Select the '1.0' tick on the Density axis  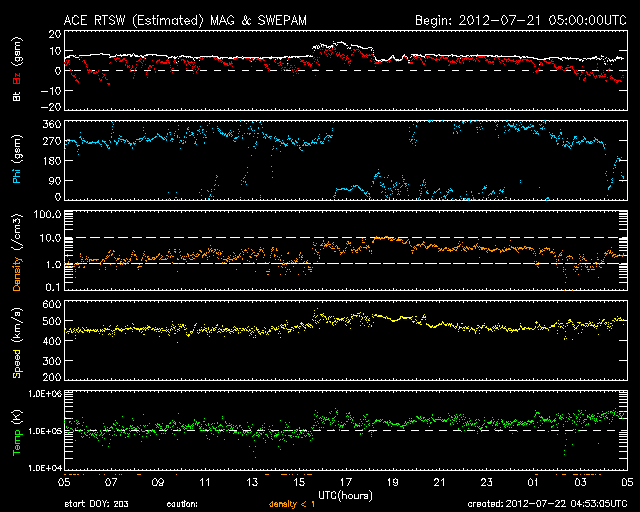[x=53, y=265]
